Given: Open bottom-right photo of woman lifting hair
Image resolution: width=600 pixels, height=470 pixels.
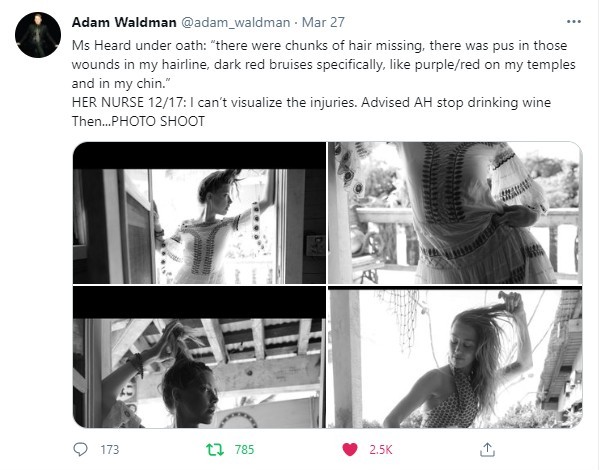Looking at the screenshot, I should (455, 357).
